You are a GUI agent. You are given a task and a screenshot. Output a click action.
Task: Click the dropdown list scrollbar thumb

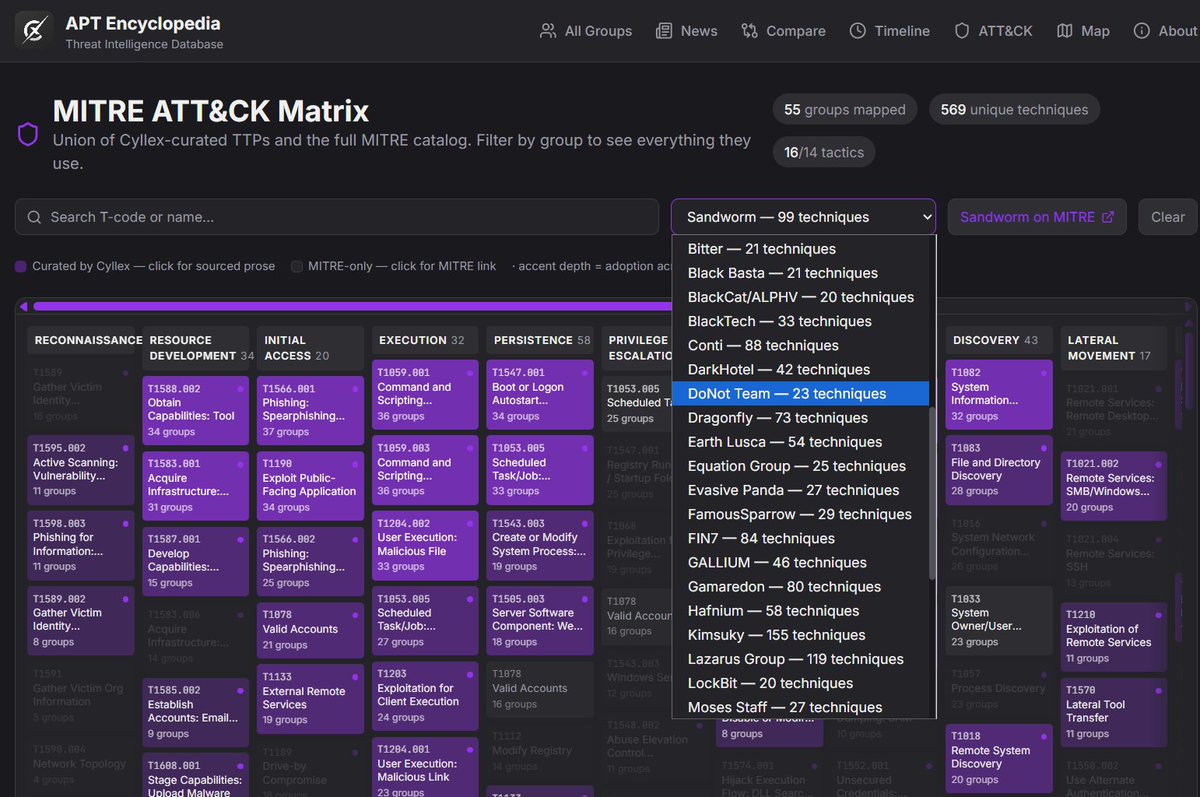[932, 492]
